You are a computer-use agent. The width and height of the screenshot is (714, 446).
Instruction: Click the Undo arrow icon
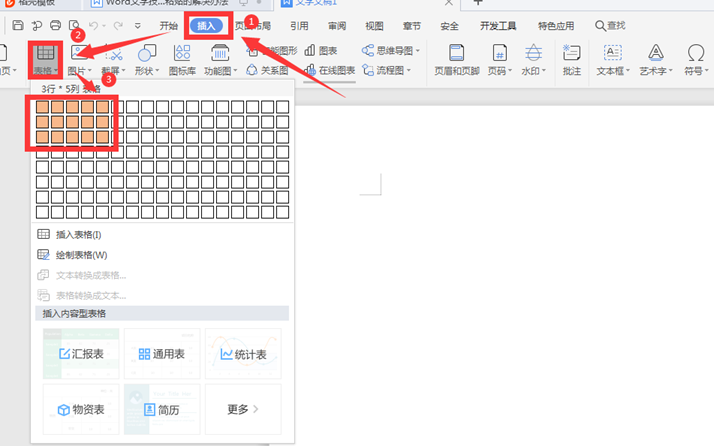tap(93, 26)
